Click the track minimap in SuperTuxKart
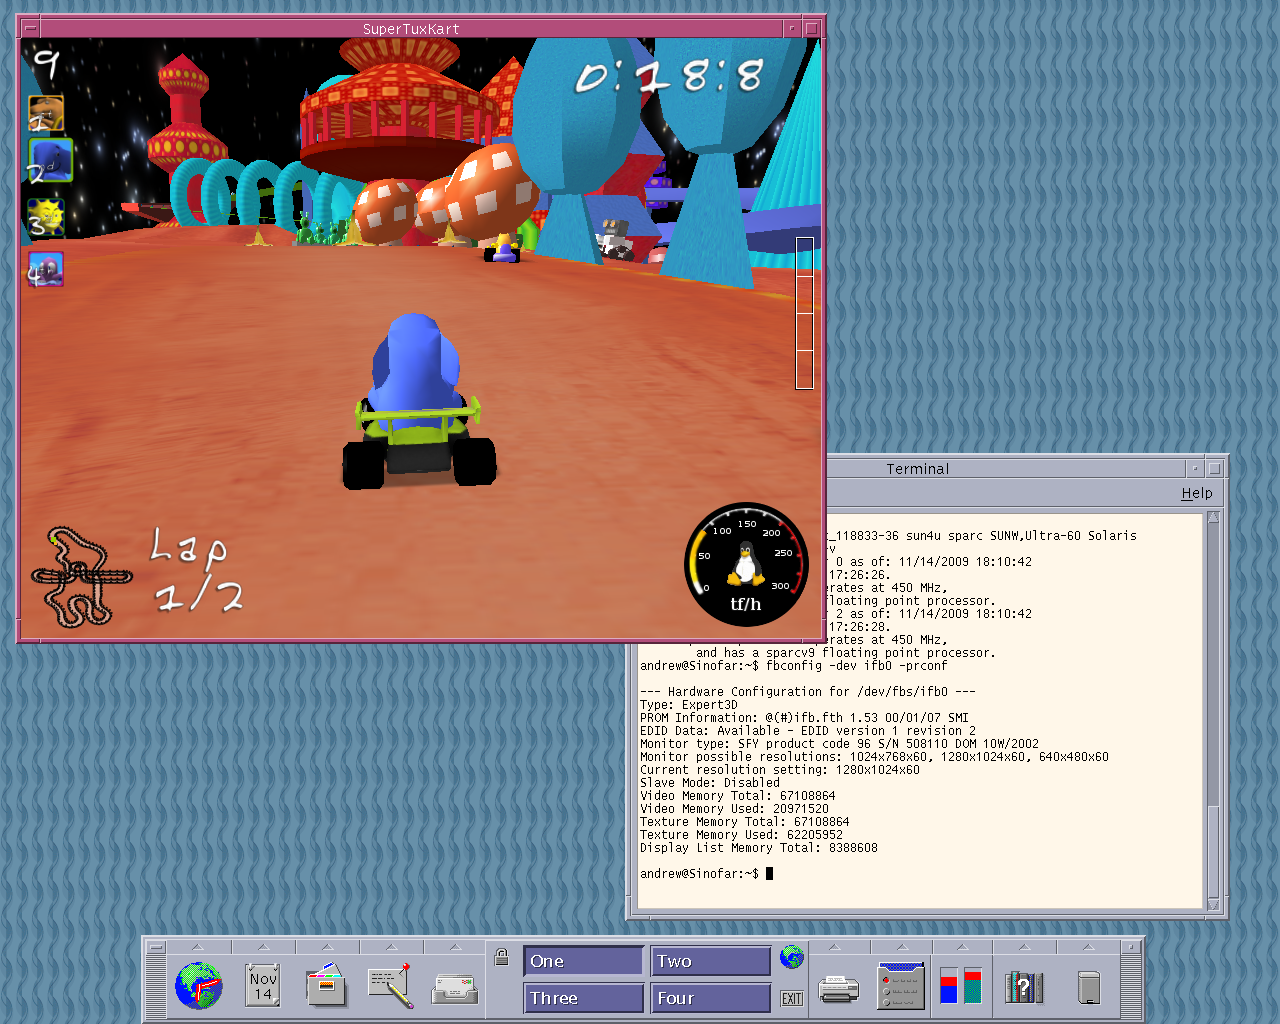The image size is (1280, 1024). pos(82,577)
